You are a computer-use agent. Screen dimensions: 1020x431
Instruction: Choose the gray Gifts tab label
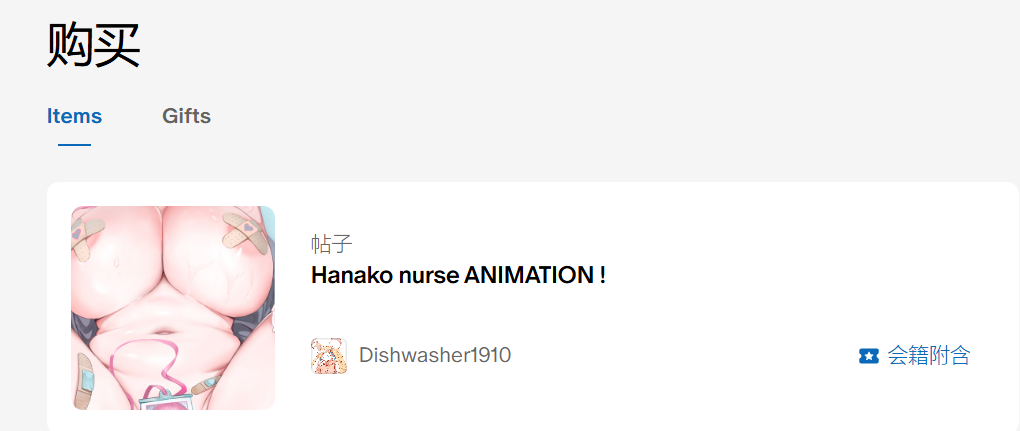[x=186, y=116]
